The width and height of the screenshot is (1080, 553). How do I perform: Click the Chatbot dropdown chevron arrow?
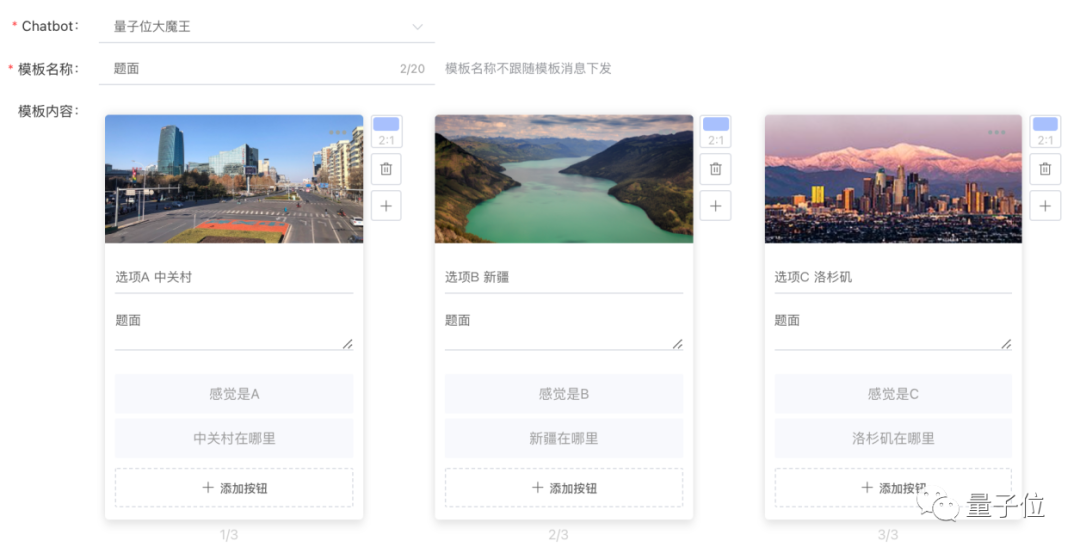pyautogui.click(x=417, y=27)
